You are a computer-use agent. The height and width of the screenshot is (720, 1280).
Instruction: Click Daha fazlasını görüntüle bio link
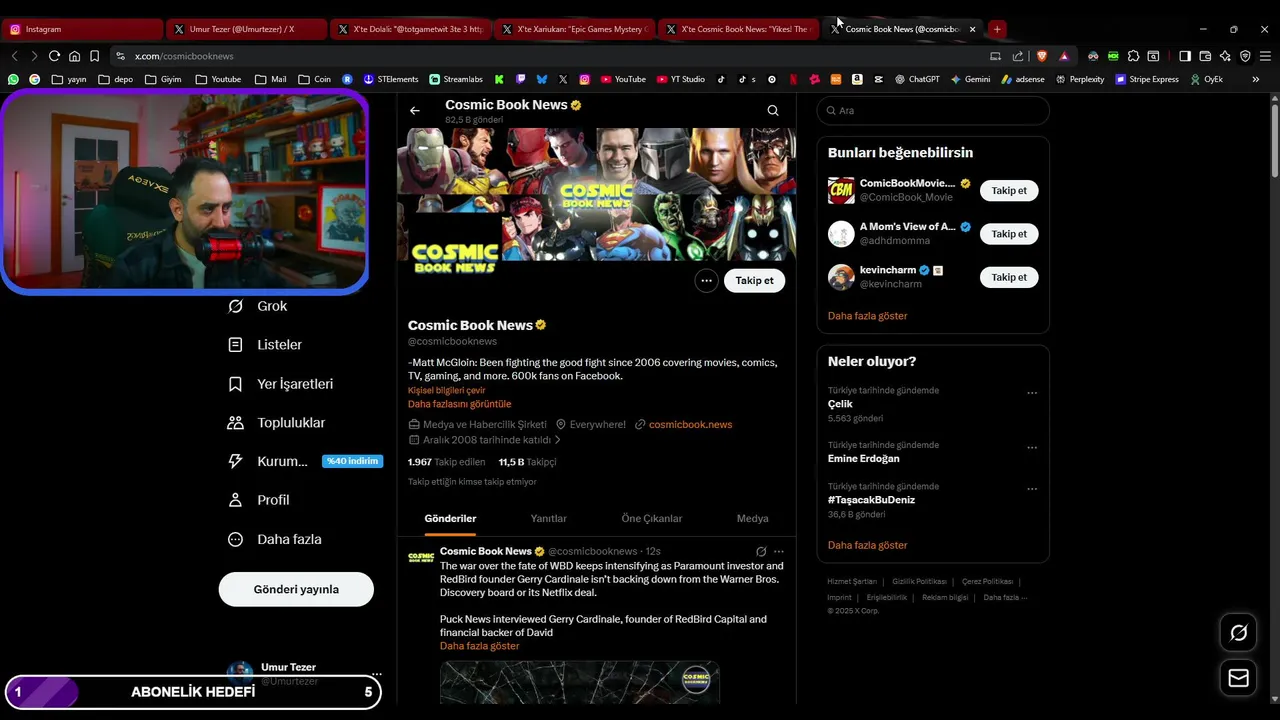459,404
